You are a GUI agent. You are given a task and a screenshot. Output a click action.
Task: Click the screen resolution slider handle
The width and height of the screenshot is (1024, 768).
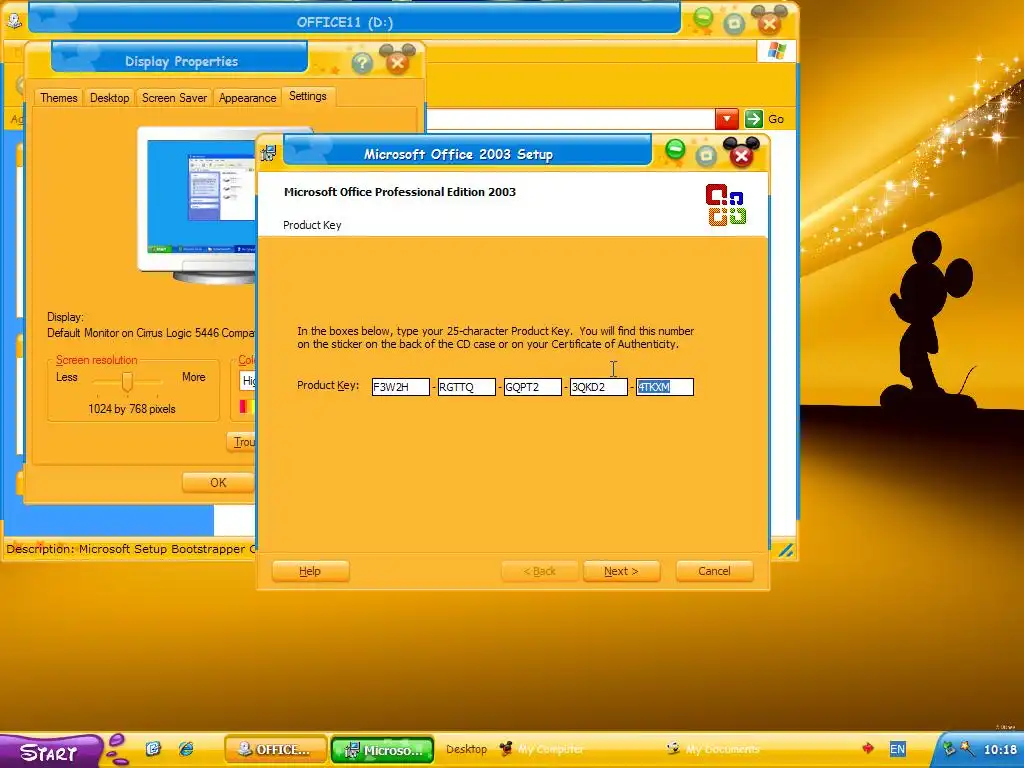point(127,381)
